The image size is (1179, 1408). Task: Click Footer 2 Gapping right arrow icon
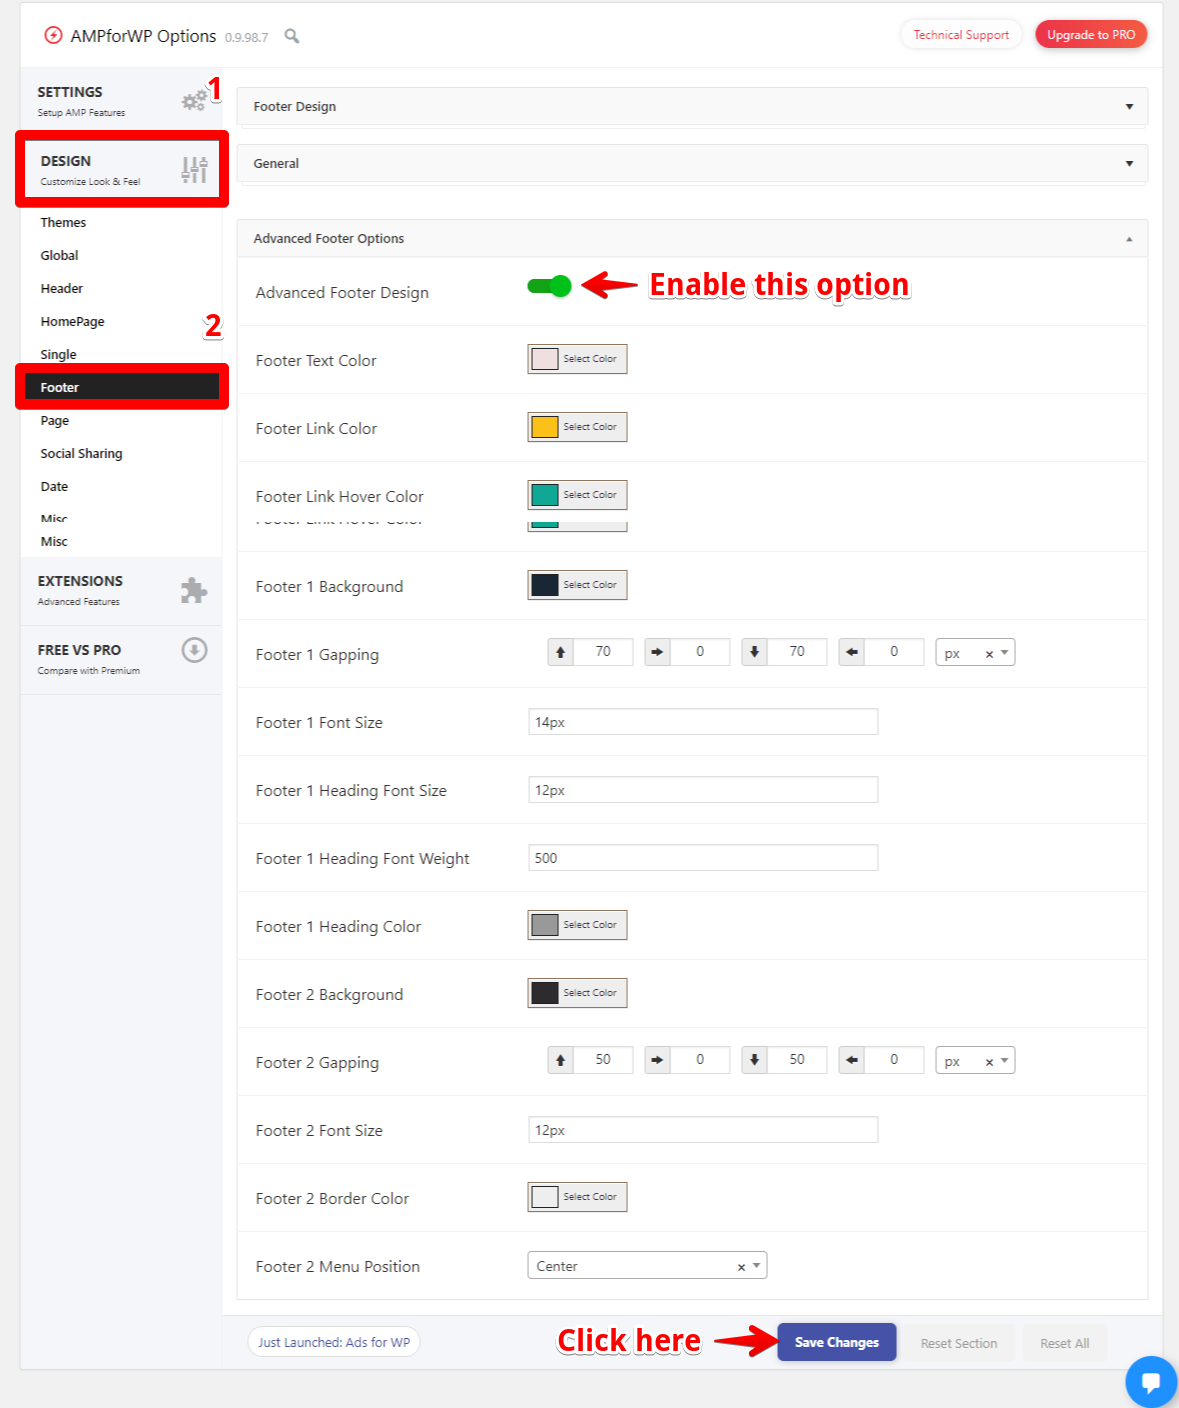(x=657, y=1061)
